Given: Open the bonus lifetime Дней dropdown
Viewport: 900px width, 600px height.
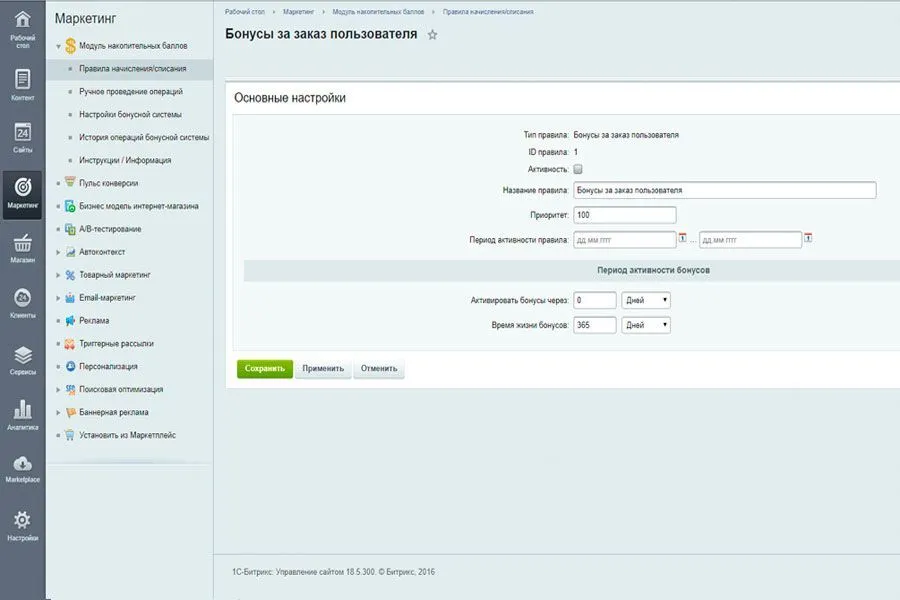Looking at the screenshot, I should pos(646,325).
